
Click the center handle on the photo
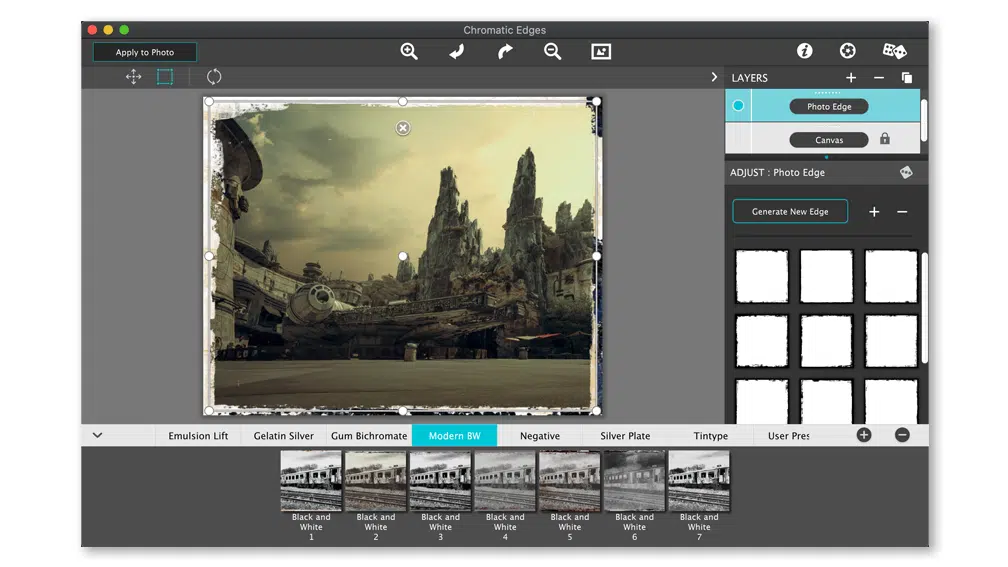pos(403,256)
